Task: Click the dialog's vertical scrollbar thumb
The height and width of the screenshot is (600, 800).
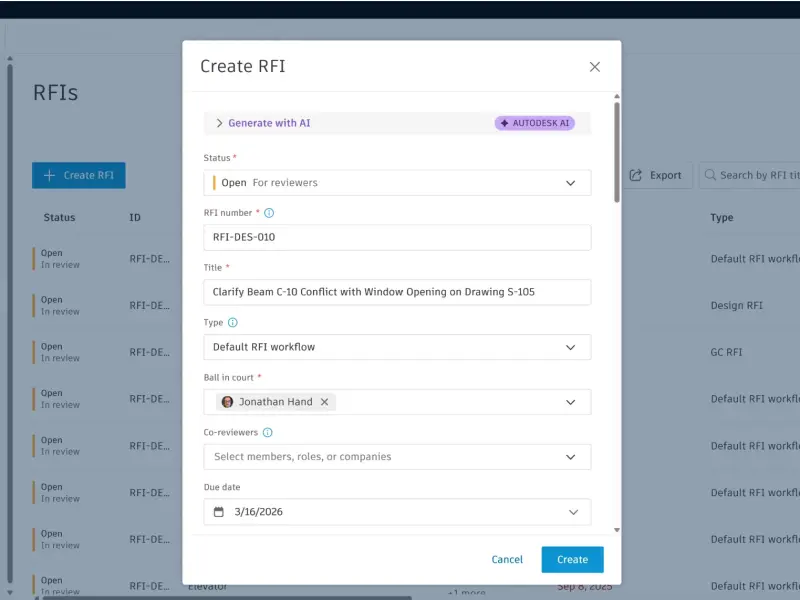Action: click(x=617, y=152)
